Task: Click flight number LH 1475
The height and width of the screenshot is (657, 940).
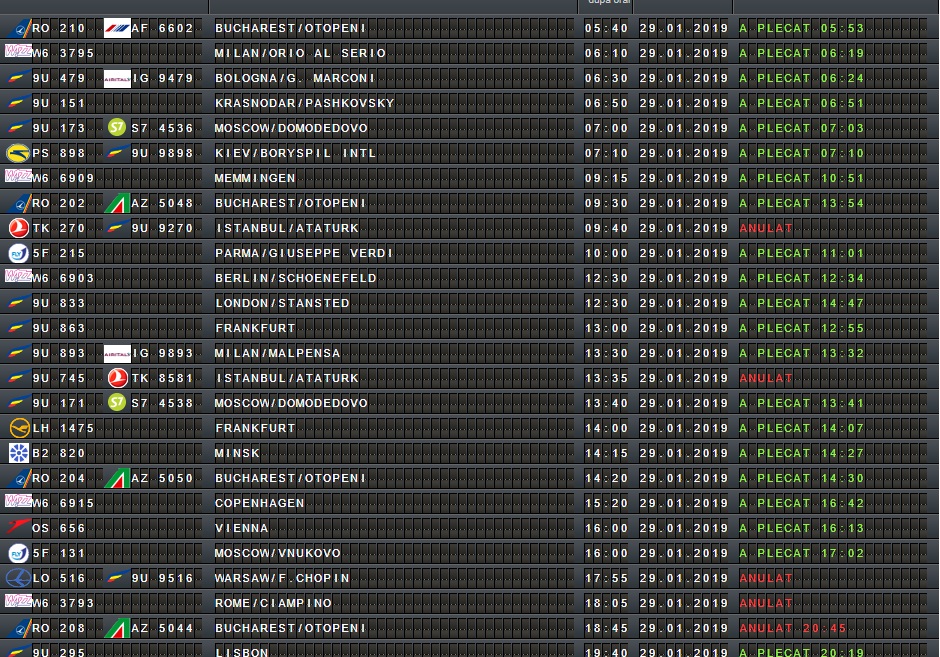Action: [x=64, y=428]
